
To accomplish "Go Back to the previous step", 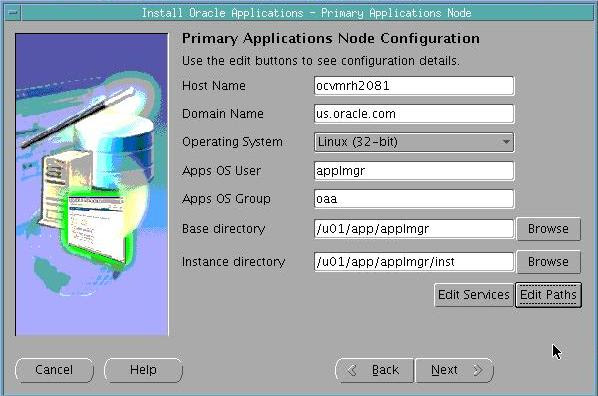I will click(x=375, y=370).
